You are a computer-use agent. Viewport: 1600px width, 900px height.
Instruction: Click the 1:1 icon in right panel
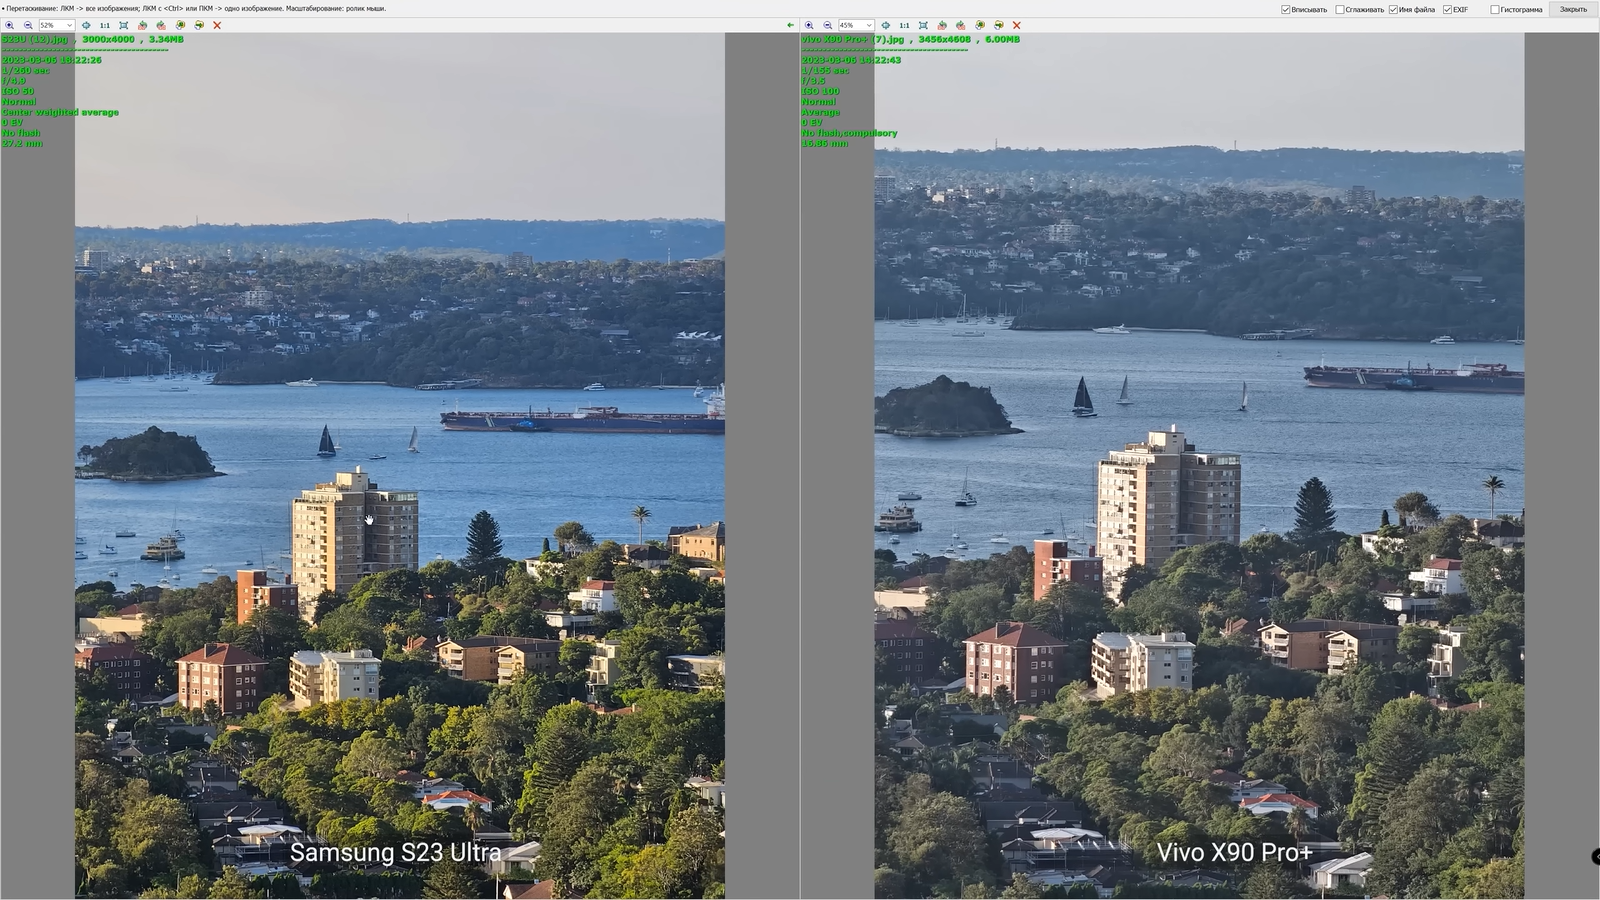click(x=904, y=25)
